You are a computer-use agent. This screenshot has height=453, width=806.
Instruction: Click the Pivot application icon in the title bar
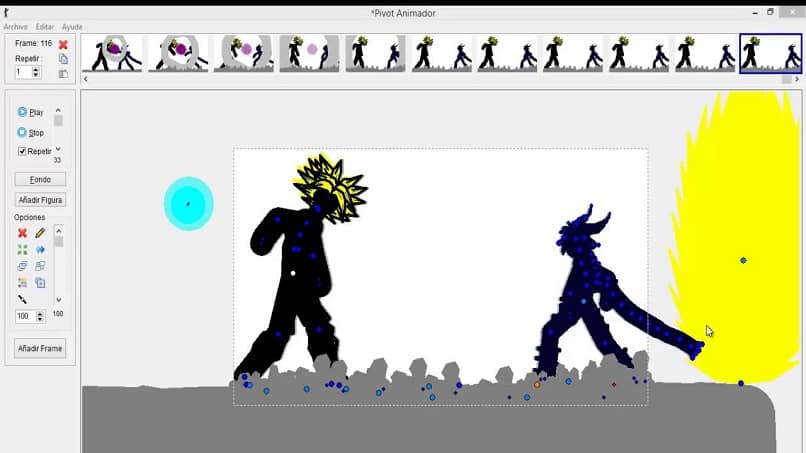click(x=6, y=13)
